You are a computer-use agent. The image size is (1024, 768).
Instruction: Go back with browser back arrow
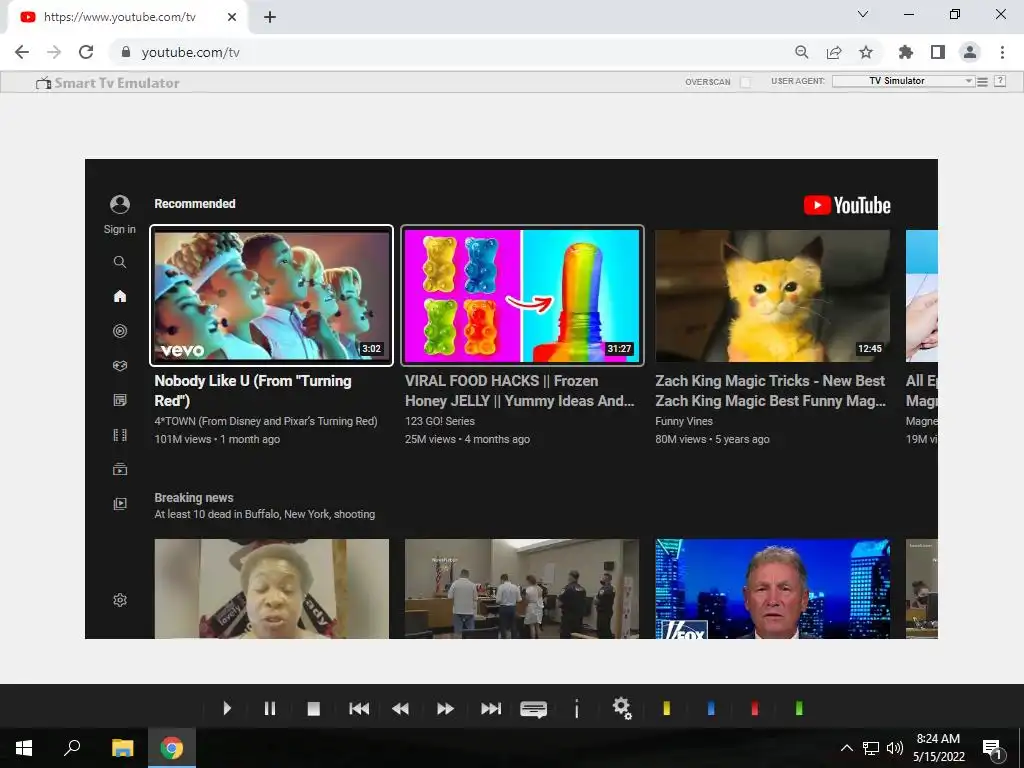(x=22, y=52)
